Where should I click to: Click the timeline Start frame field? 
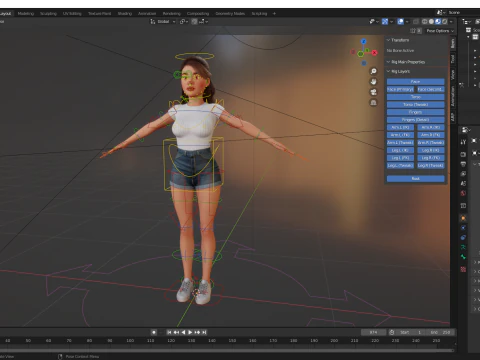(x=411, y=332)
